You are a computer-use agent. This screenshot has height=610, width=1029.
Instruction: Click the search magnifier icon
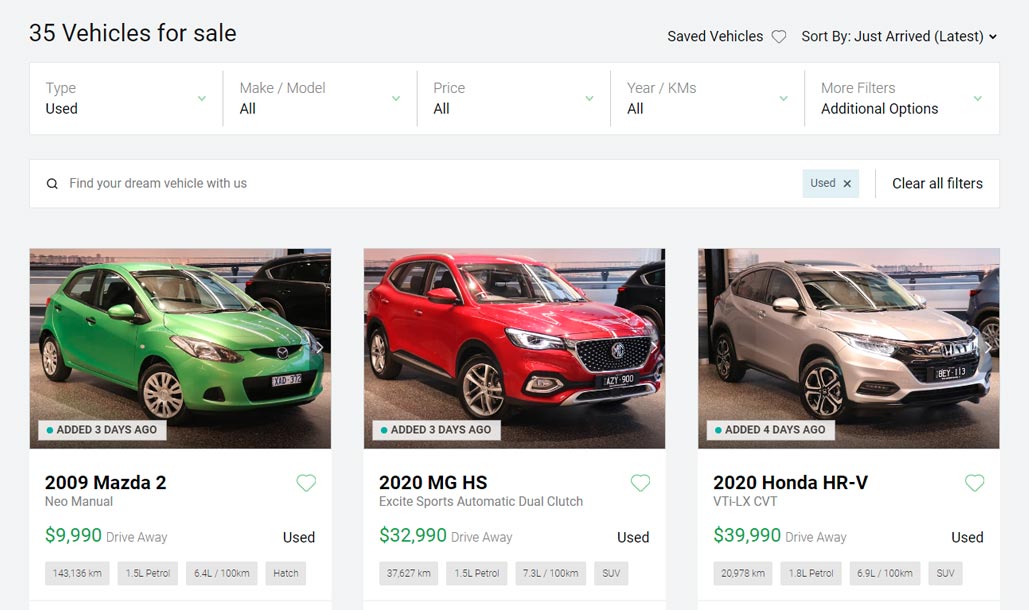point(52,184)
